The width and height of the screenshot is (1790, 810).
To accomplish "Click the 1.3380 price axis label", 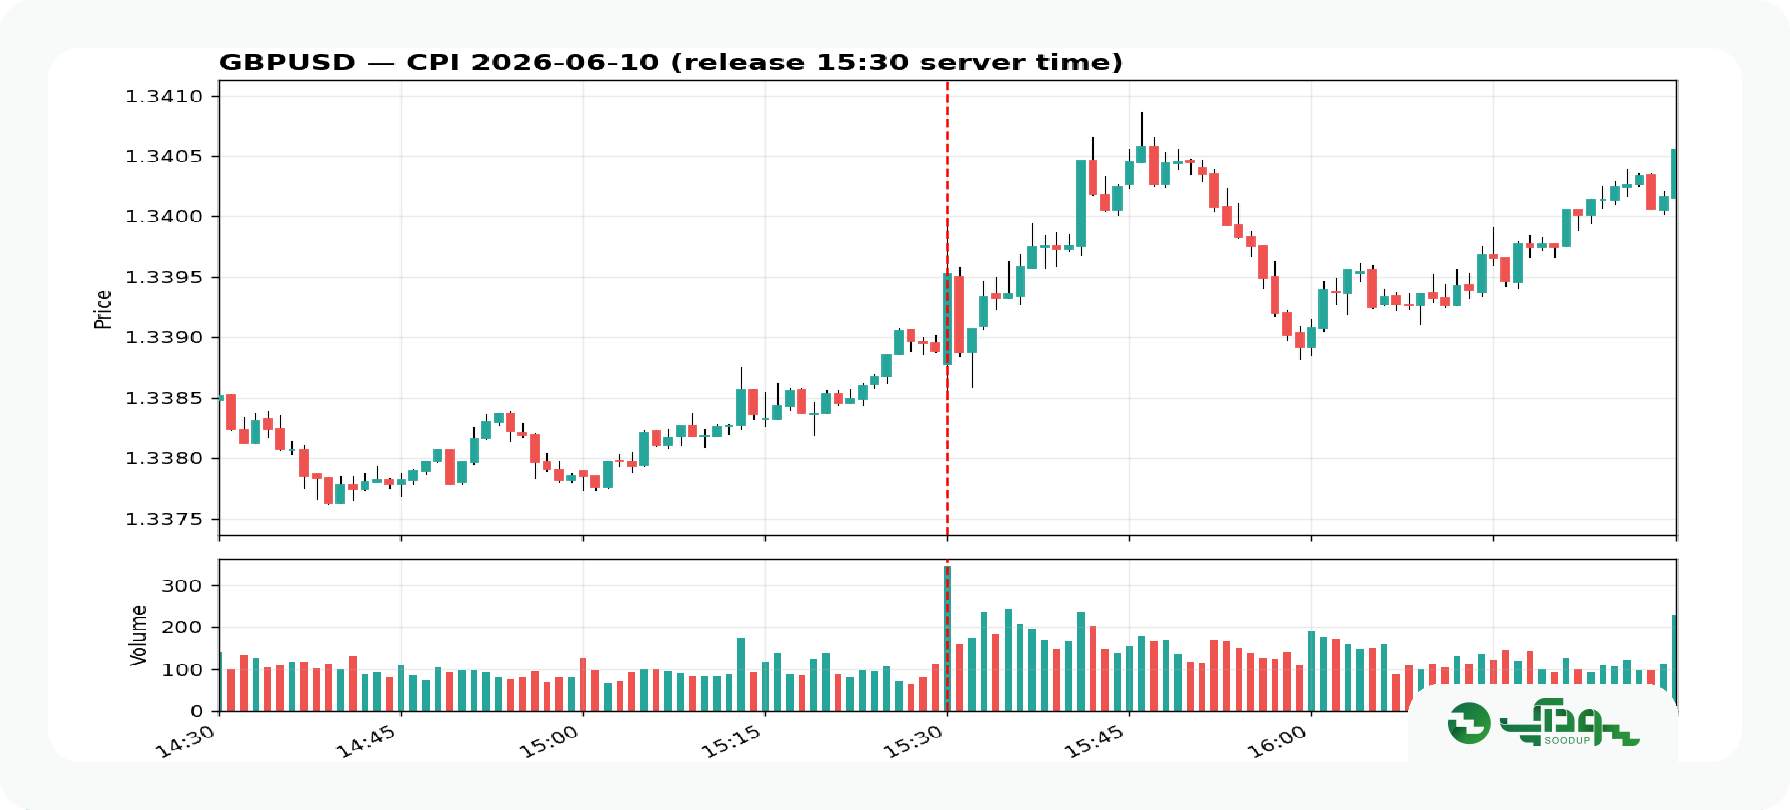I will 164,458.
